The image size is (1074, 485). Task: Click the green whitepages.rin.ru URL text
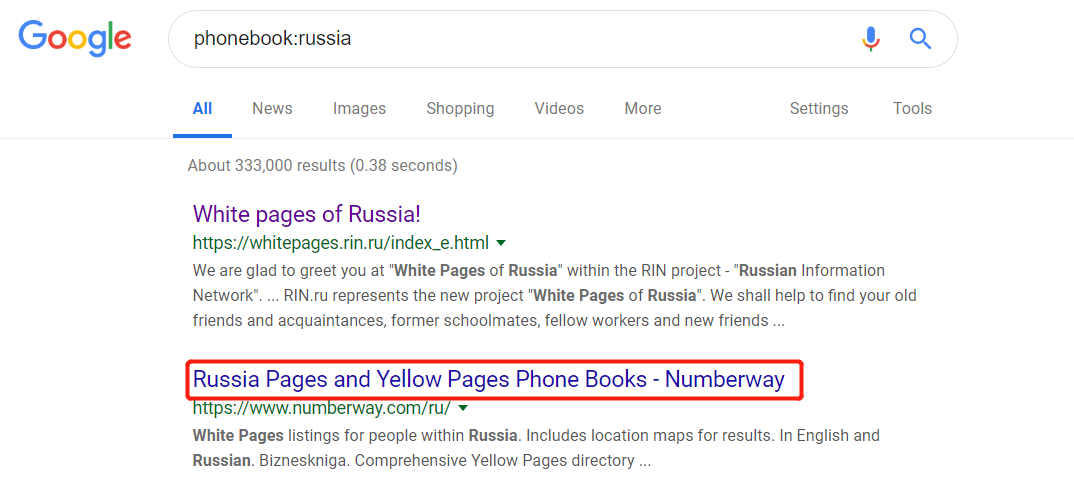click(x=340, y=243)
